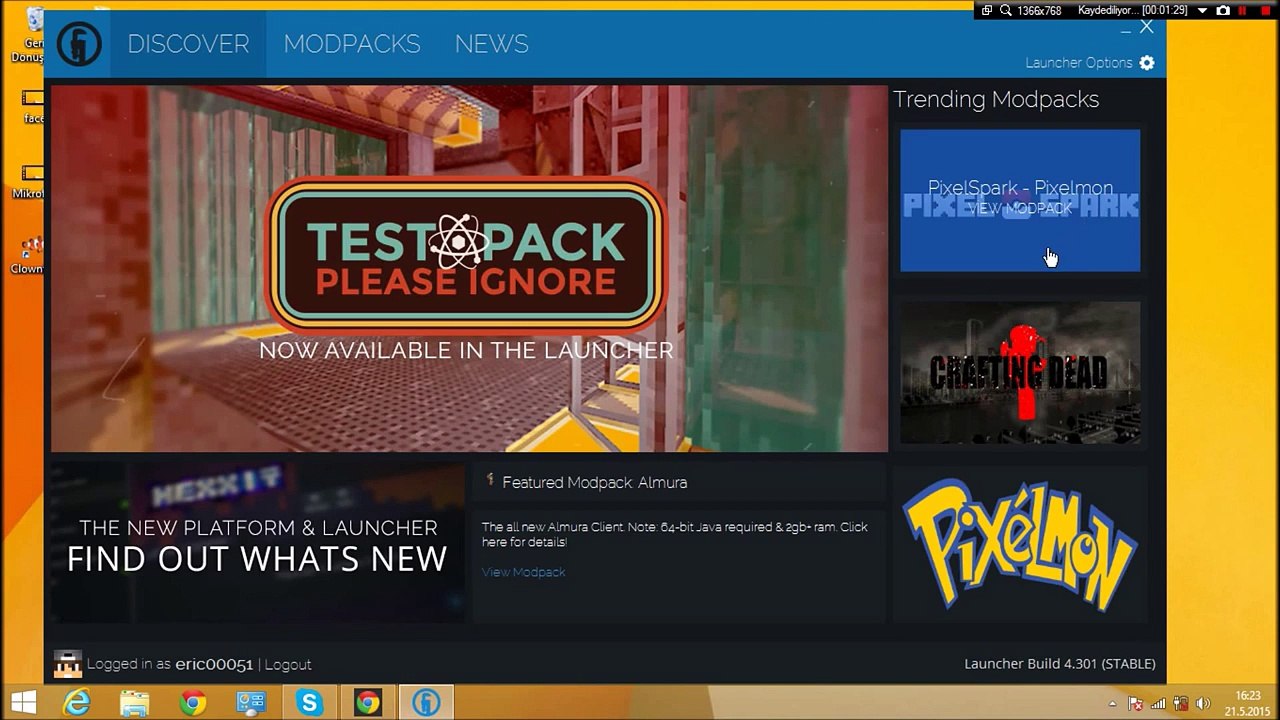Click the Logout link
The width and height of the screenshot is (1280, 720).
pos(288,664)
